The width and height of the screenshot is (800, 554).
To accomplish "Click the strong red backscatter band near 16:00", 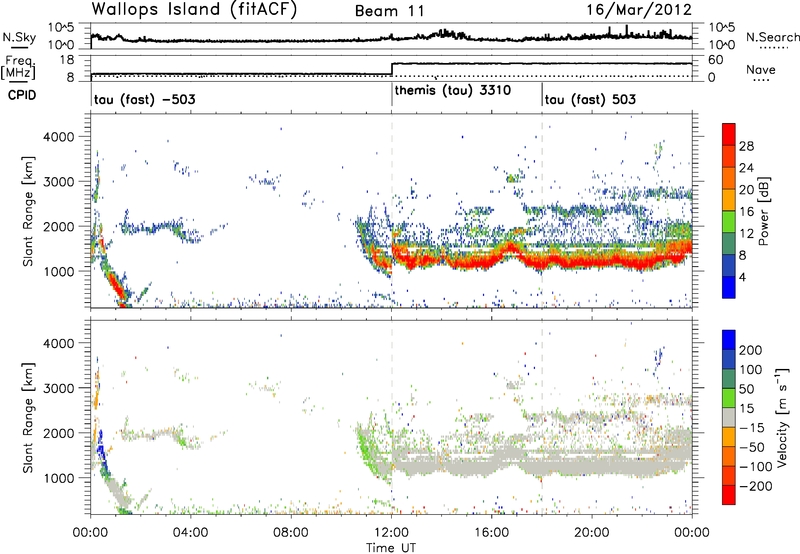I will click(x=492, y=259).
